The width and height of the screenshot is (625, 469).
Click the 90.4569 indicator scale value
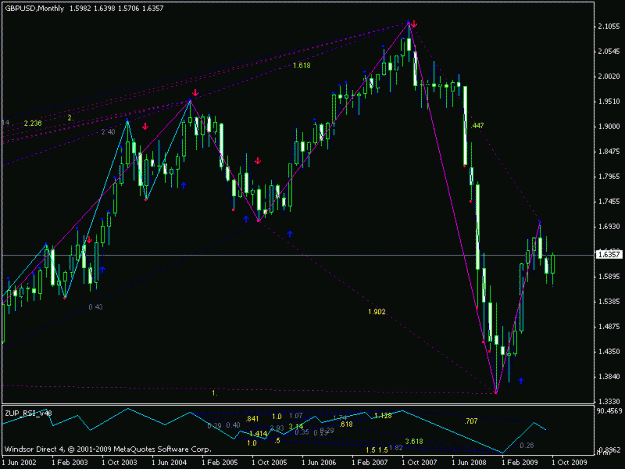click(609, 410)
